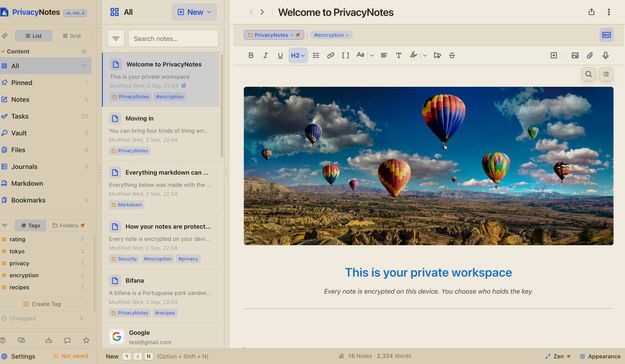The width and height of the screenshot is (625, 364).
Task: Apply italic formatting
Action: 265,55
